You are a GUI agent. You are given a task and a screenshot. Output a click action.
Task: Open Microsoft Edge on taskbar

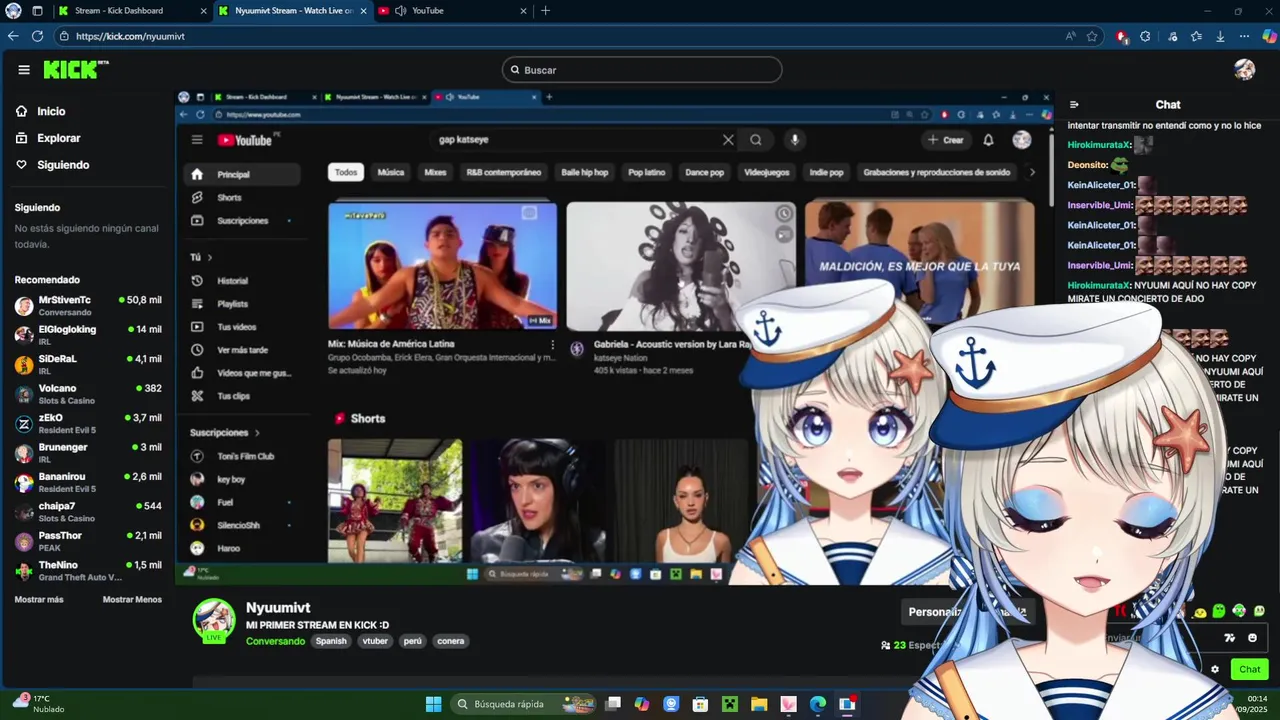pyautogui.click(x=818, y=704)
